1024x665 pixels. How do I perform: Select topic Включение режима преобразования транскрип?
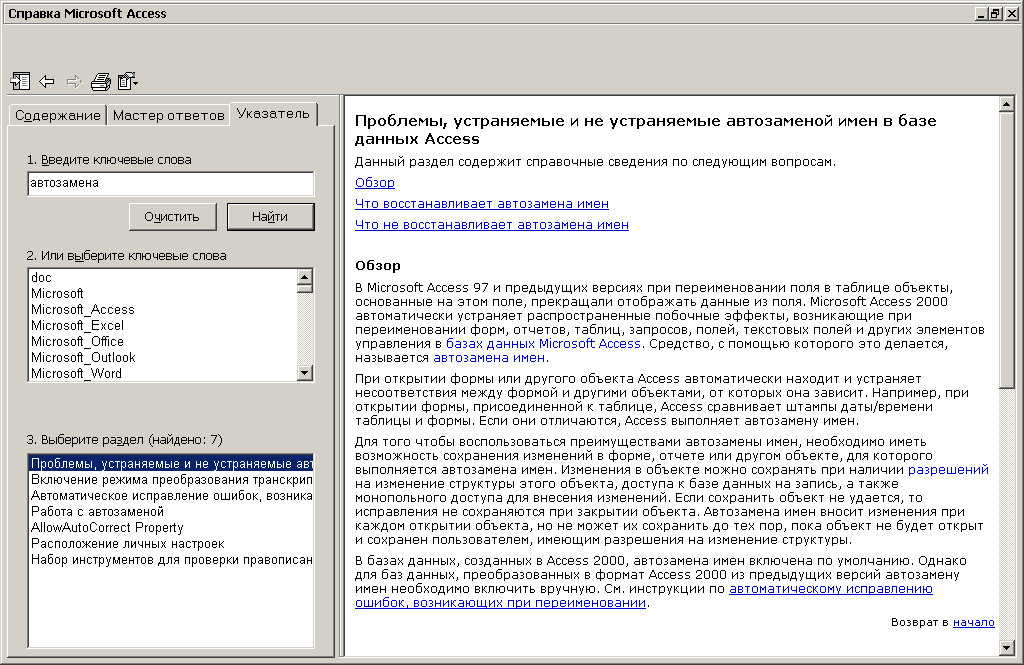click(171, 479)
